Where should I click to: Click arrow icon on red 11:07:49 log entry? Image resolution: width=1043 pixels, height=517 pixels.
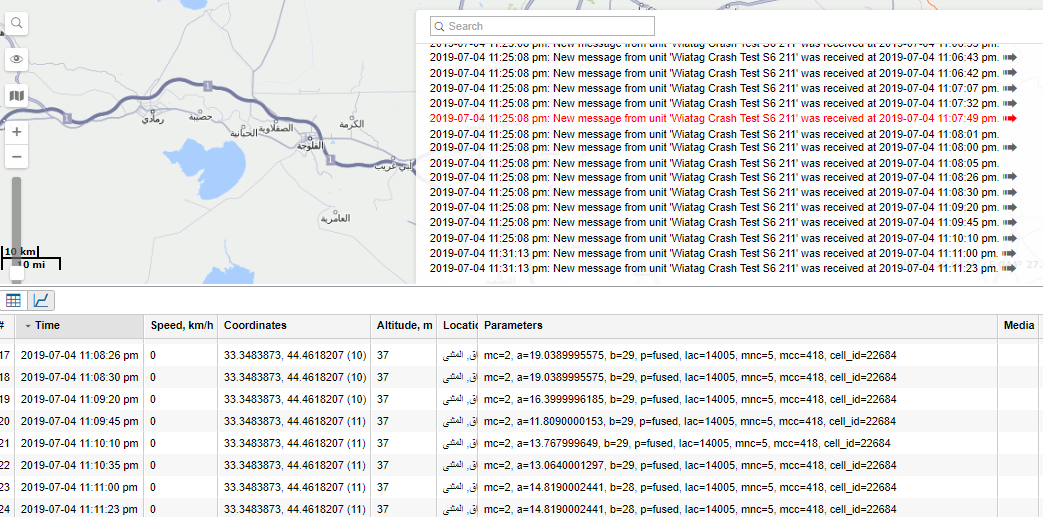(x=1009, y=118)
